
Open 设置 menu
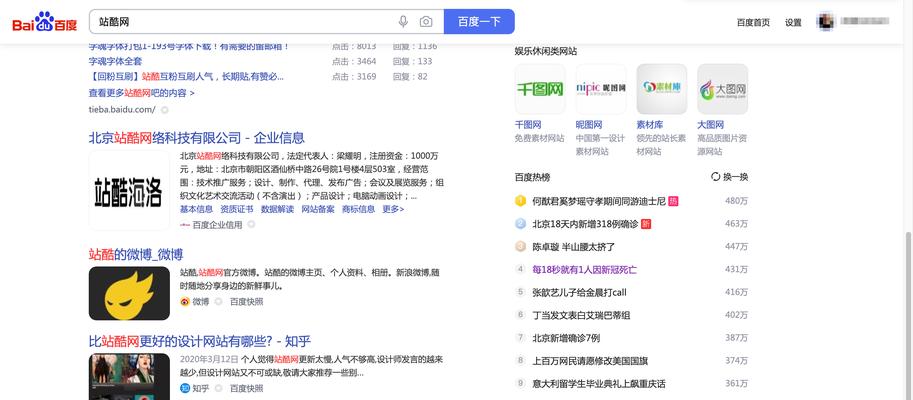coord(793,22)
